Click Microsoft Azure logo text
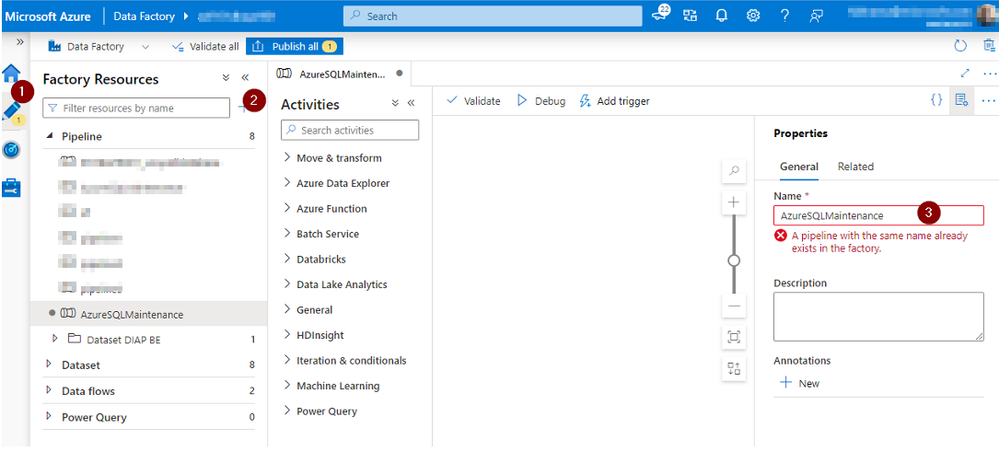The width and height of the screenshot is (999, 450). pos(48,16)
